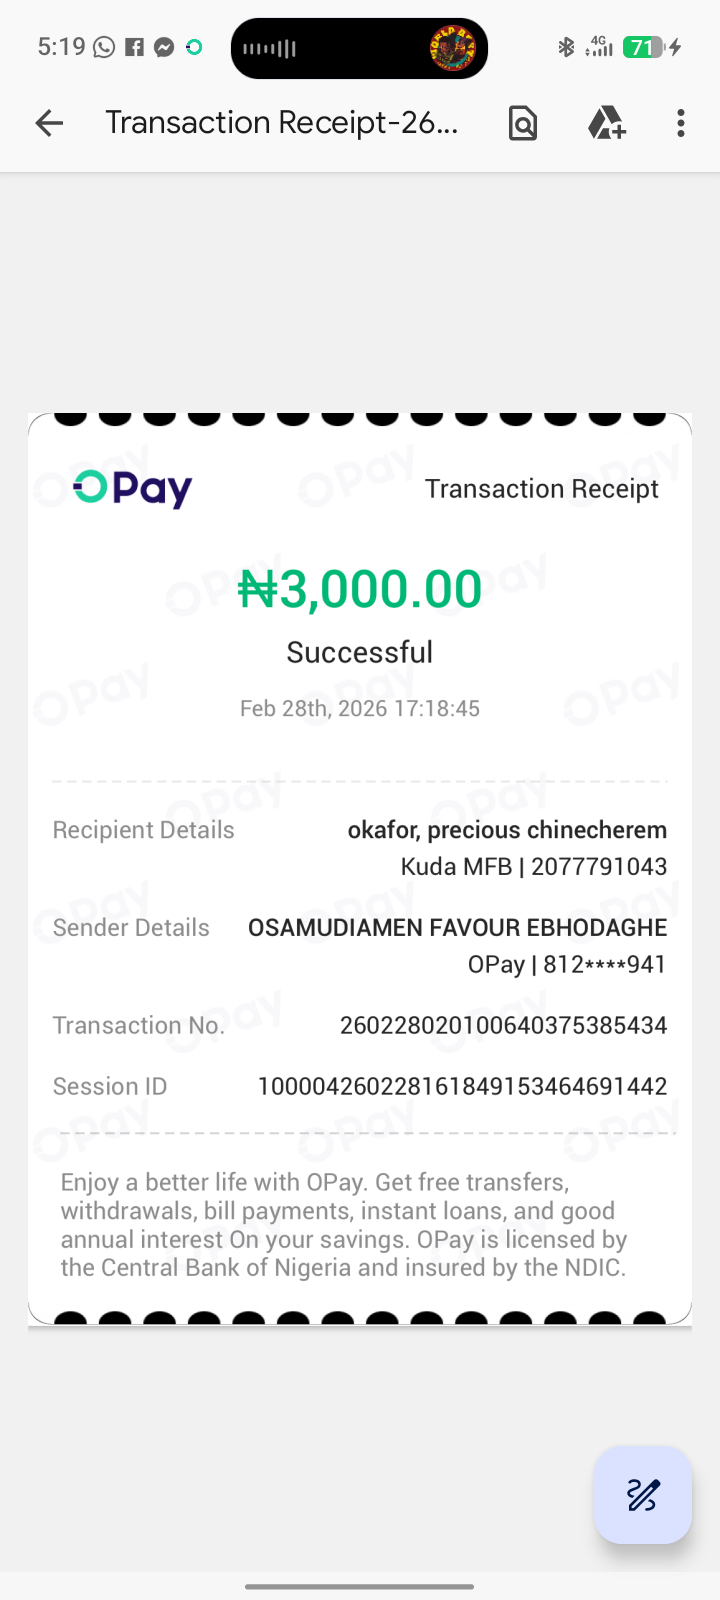Tap the Messenger notification icon

coord(164,47)
